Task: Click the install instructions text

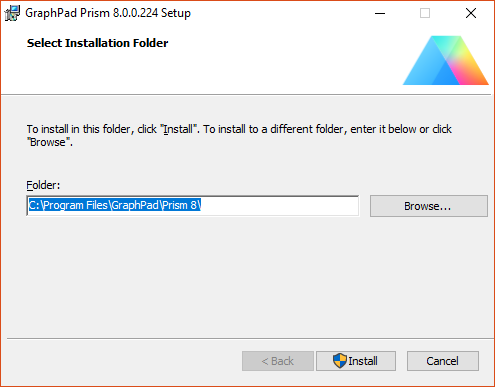Action: [x=239, y=135]
